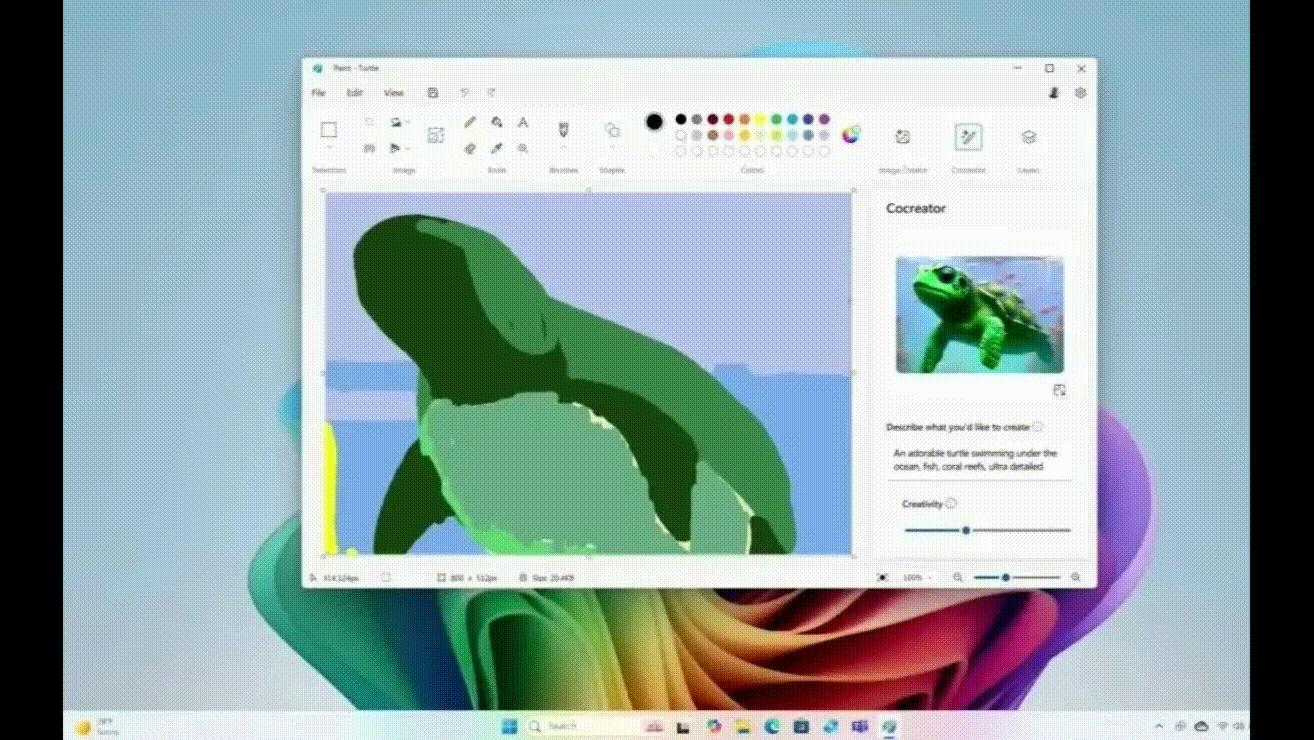Apply generated image to canvas icon
Image resolution: width=1314 pixels, height=740 pixels.
[x=1059, y=390]
